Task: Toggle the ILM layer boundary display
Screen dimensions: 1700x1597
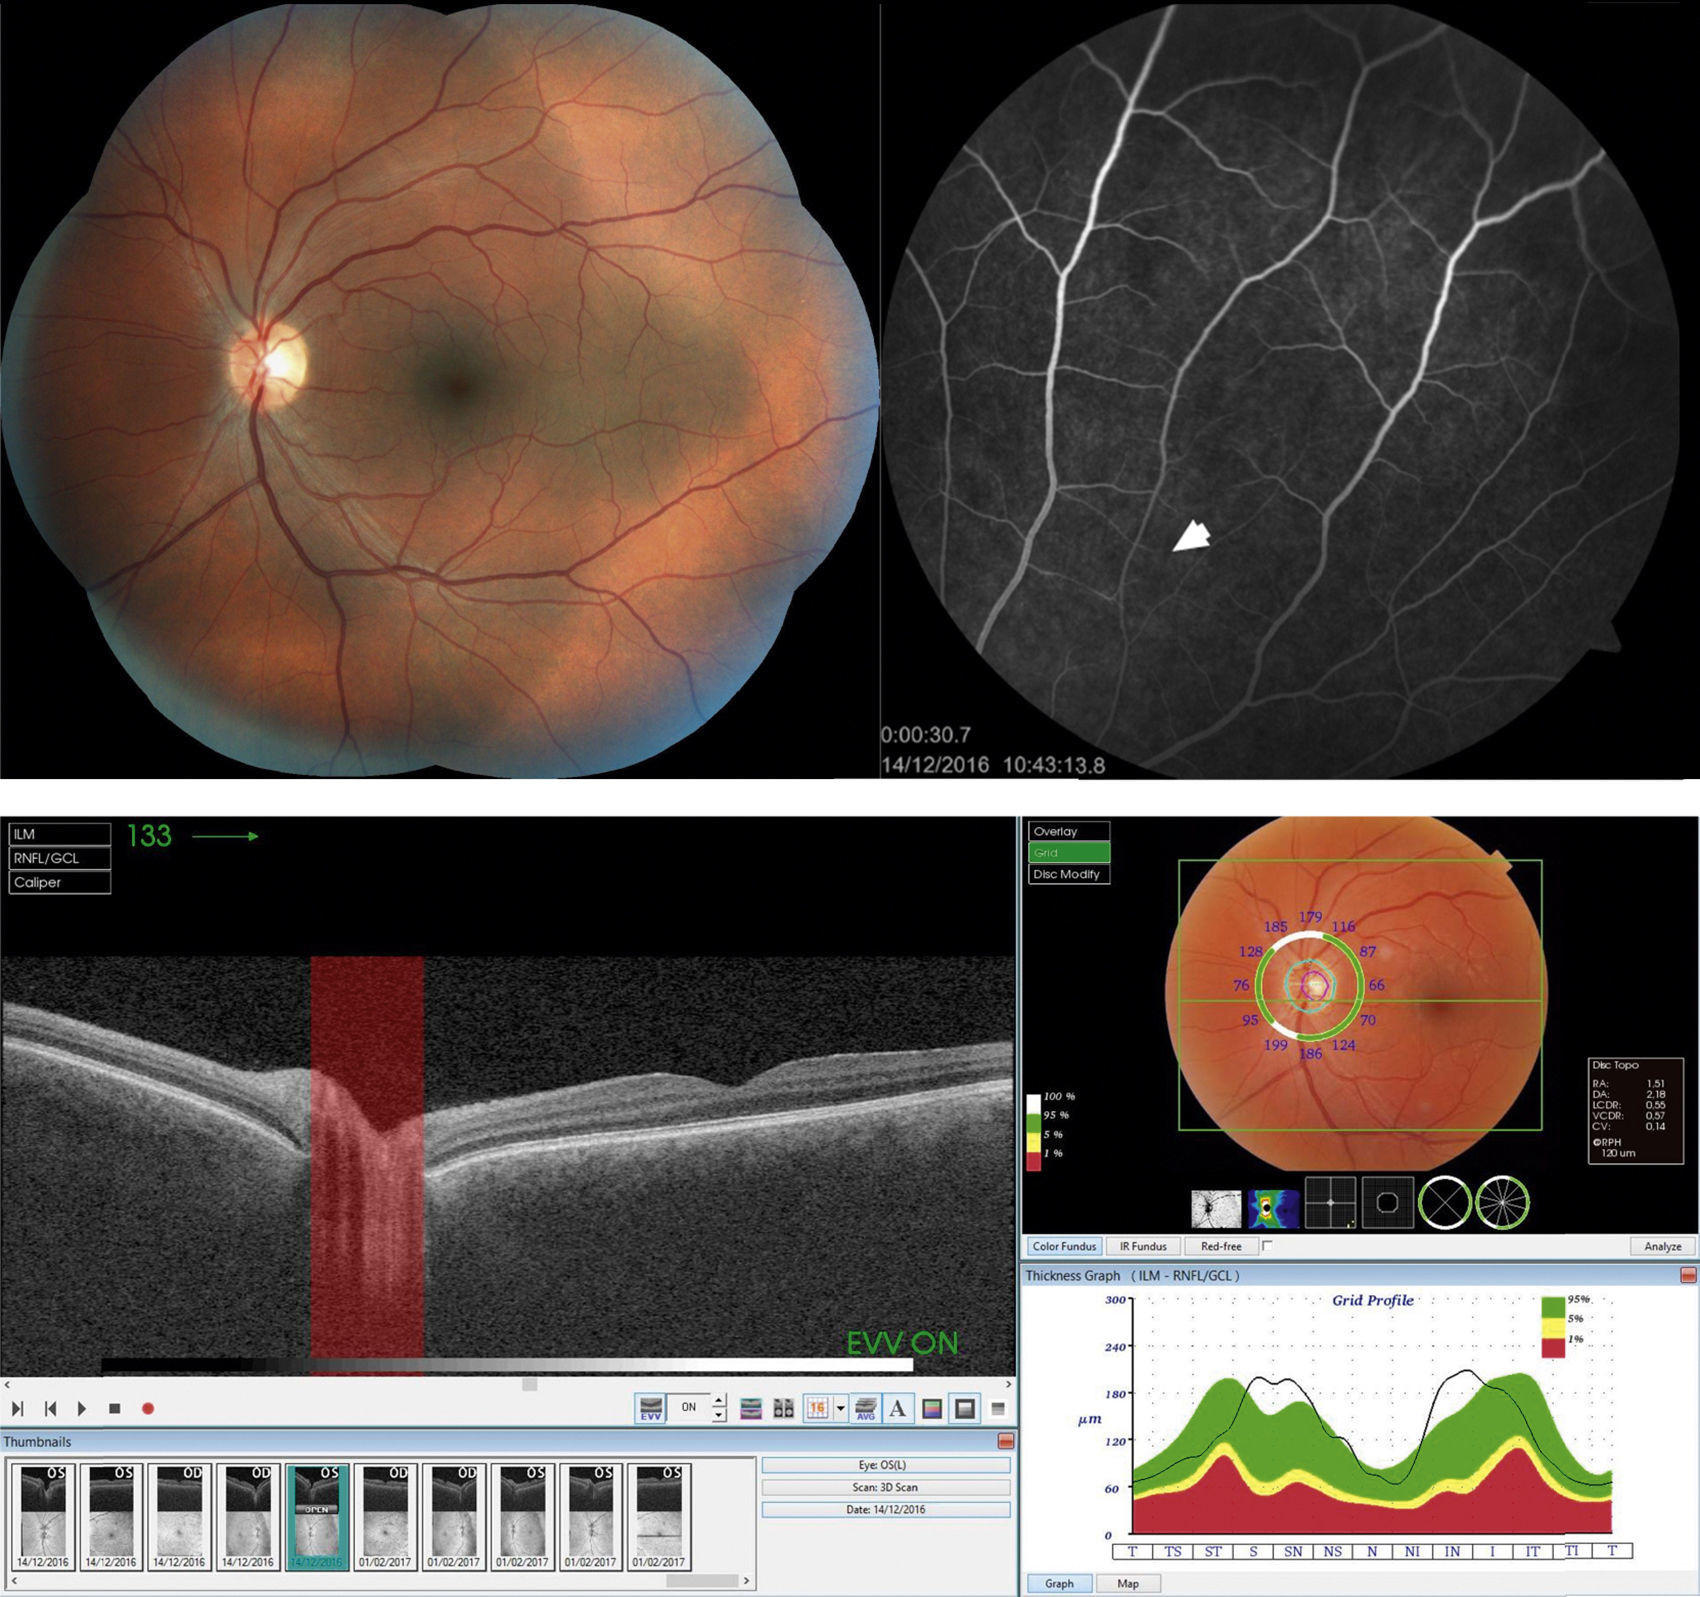Action: tap(59, 834)
